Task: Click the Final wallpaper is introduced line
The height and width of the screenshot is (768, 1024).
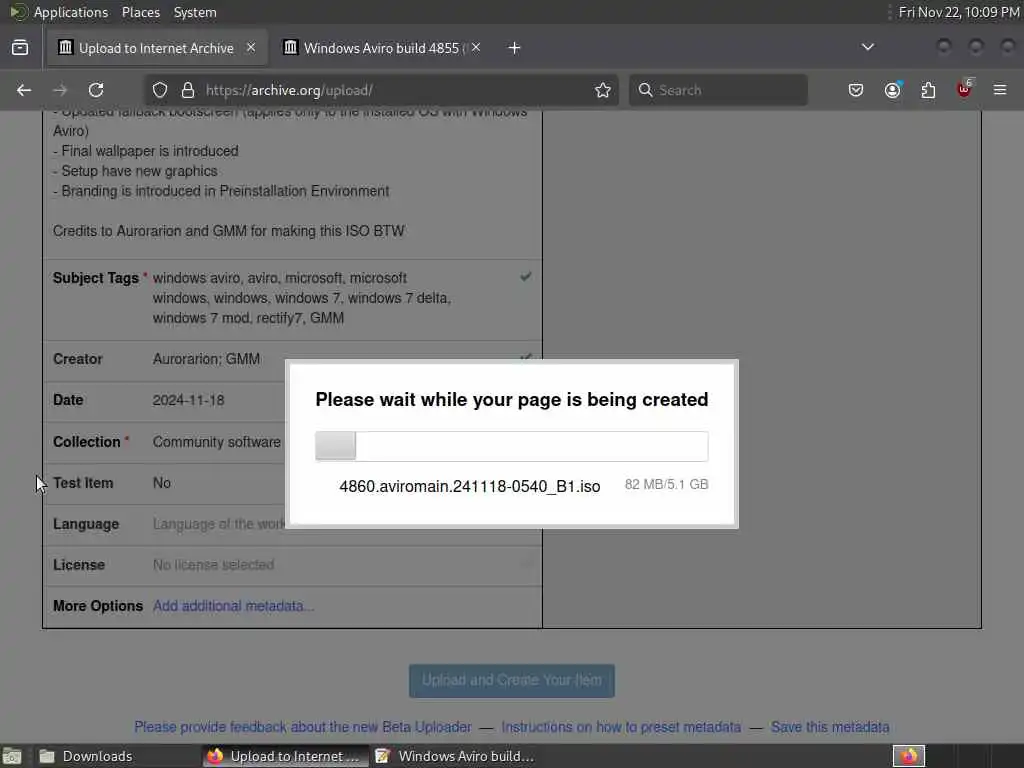Action: [x=146, y=151]
